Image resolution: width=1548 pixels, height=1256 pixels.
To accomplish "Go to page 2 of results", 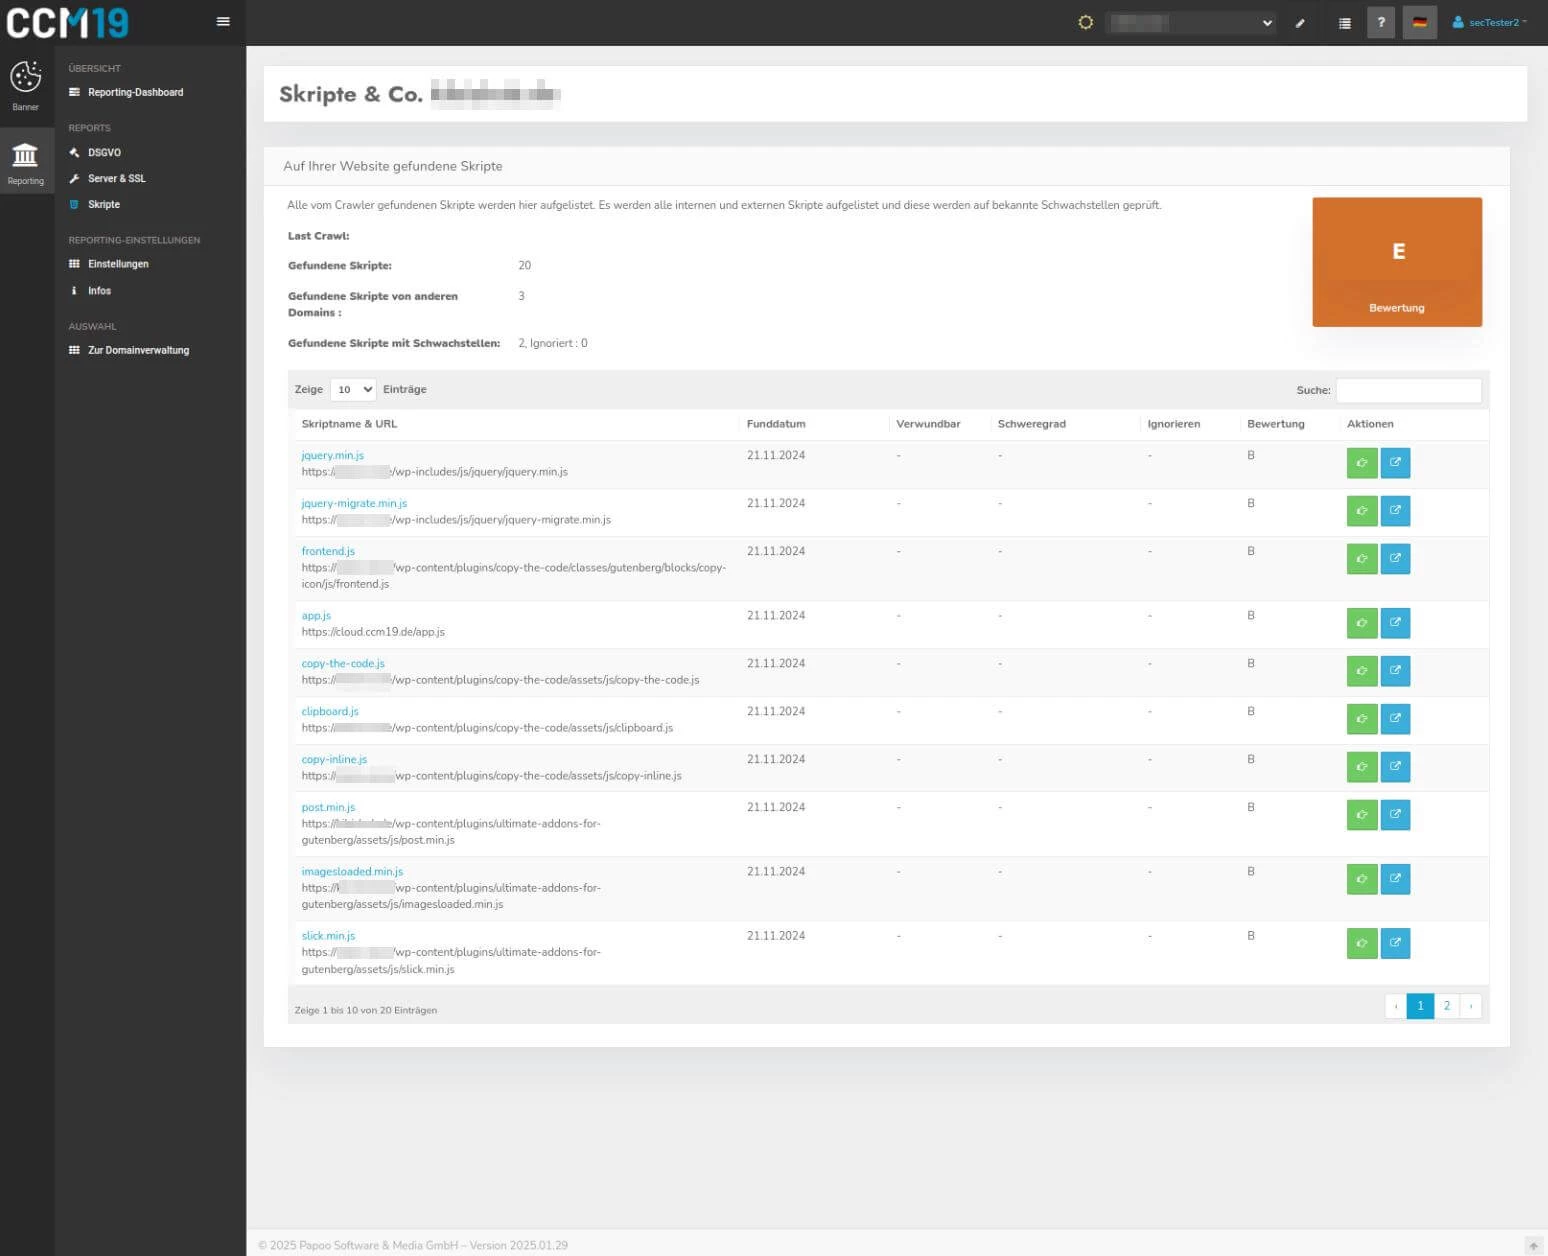I will pyautogui.click(x=1446, y=1006).
